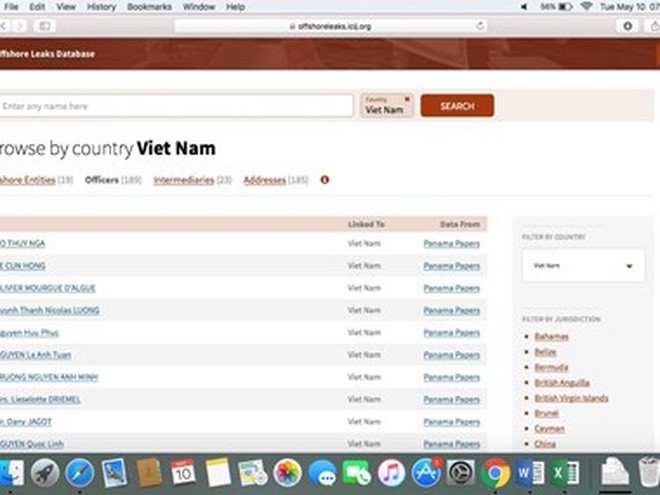Open the Thanh Nicolas LUONG officer entry
The image size is (660, 495).
coord(50,310)
